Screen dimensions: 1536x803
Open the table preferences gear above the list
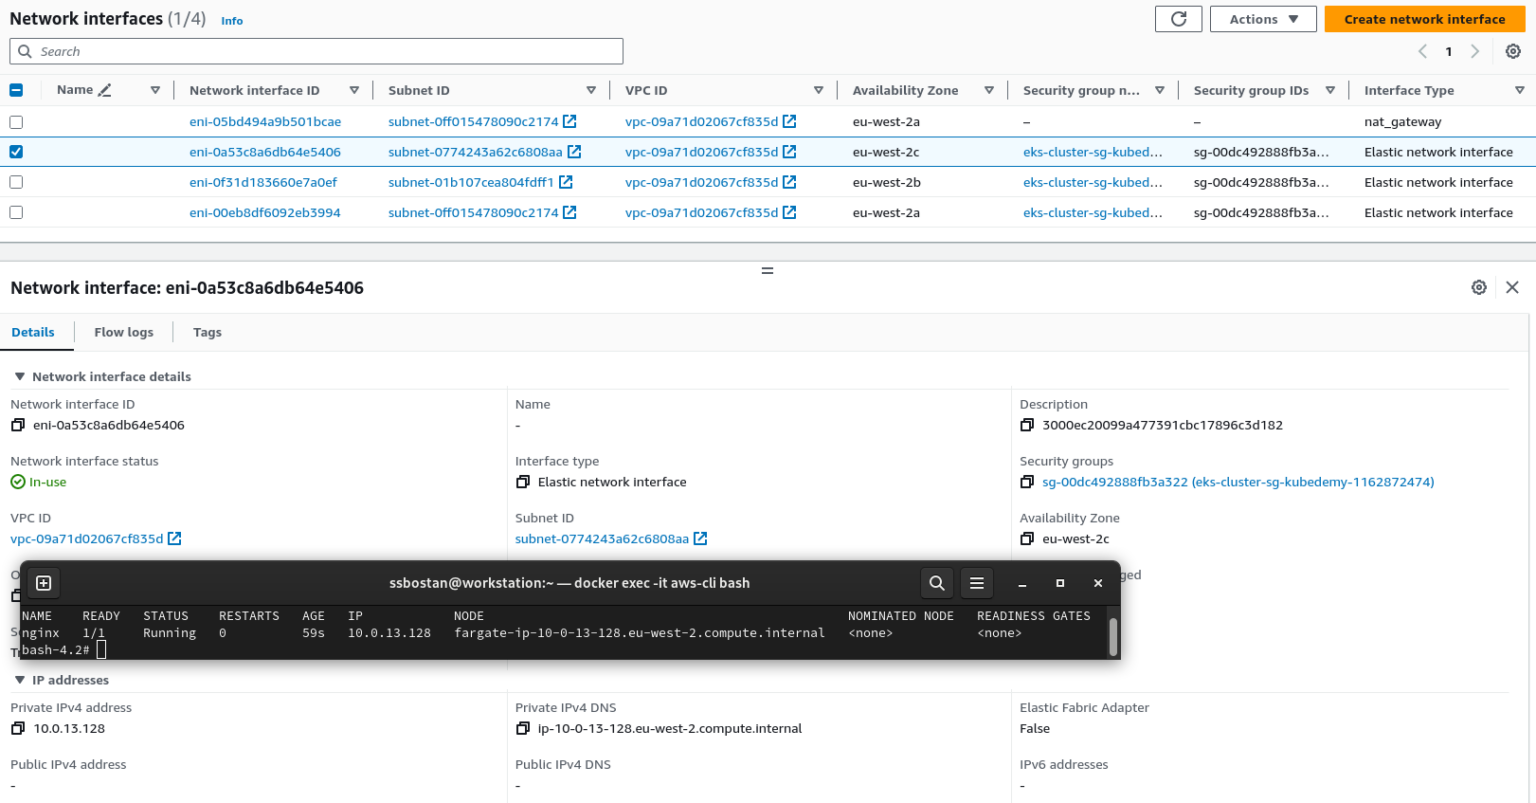(x=1513, y=50)
